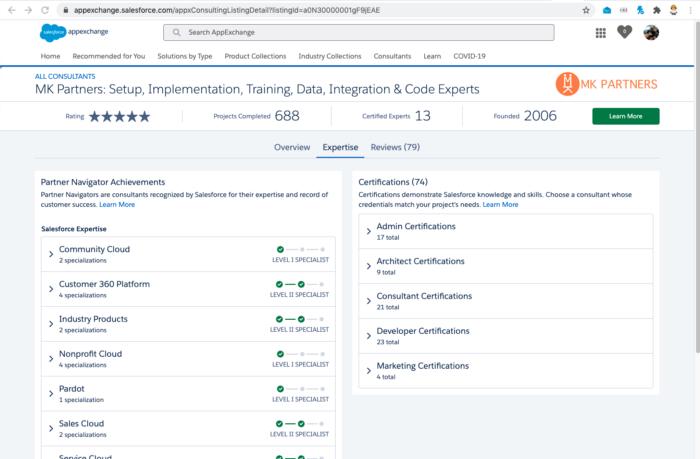700x459 pixels.
Task: Expand the Developer Certifications section
Action: coord(369,336)
